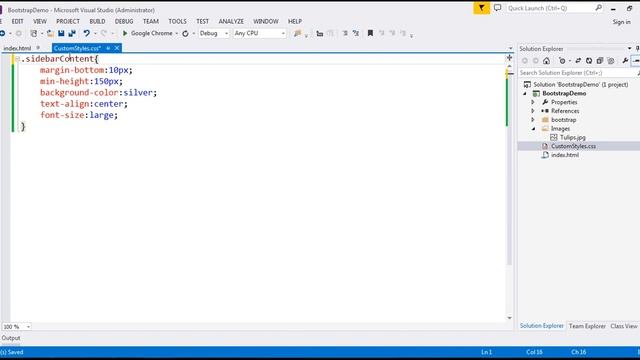Click the Navigate Backward icon on the main toolbar
Image resolution: width=640 pixels, height=360 pixels.
[2, 33]
